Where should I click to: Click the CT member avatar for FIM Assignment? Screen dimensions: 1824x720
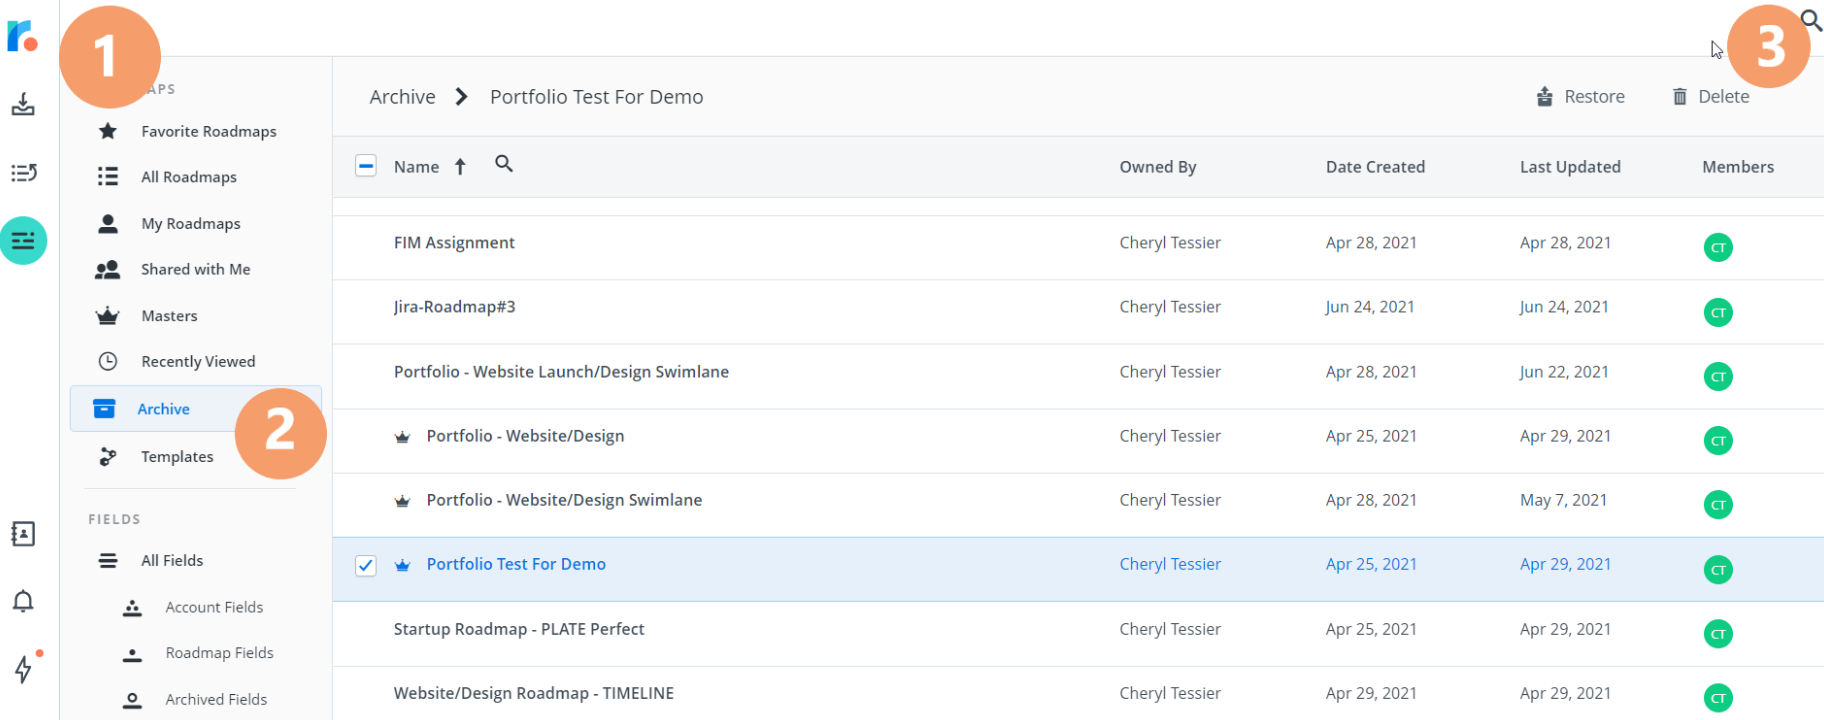[x=1718, y=247]
